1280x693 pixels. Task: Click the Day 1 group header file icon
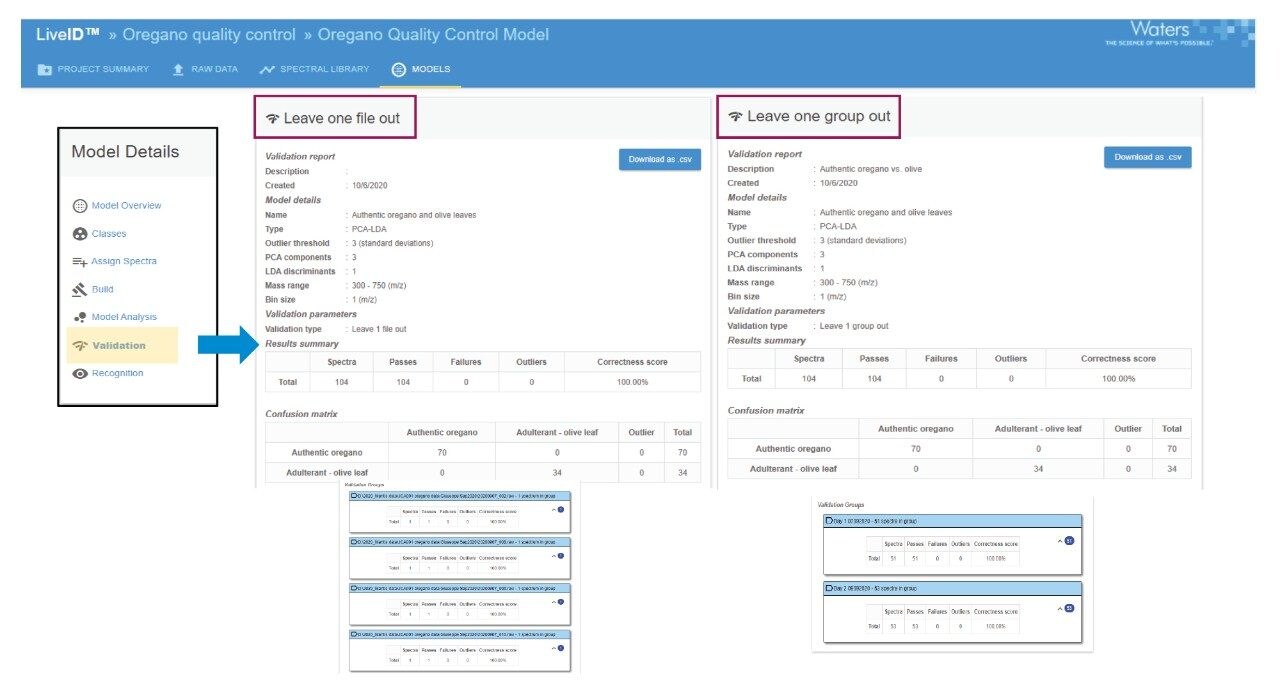coord(829,521)
